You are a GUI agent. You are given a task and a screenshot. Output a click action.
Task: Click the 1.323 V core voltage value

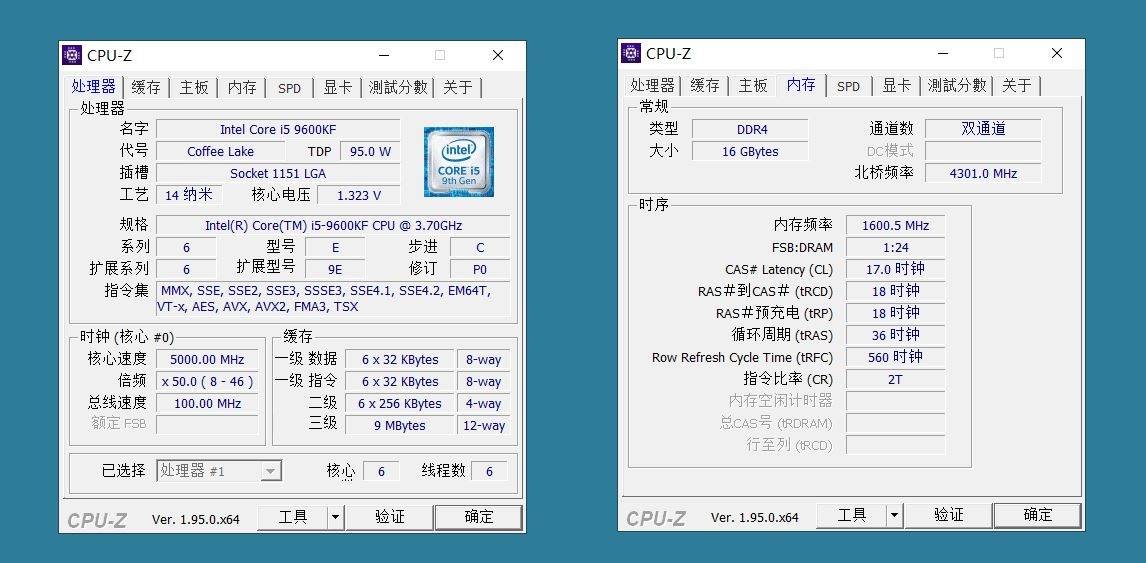(x=358, y=195)
